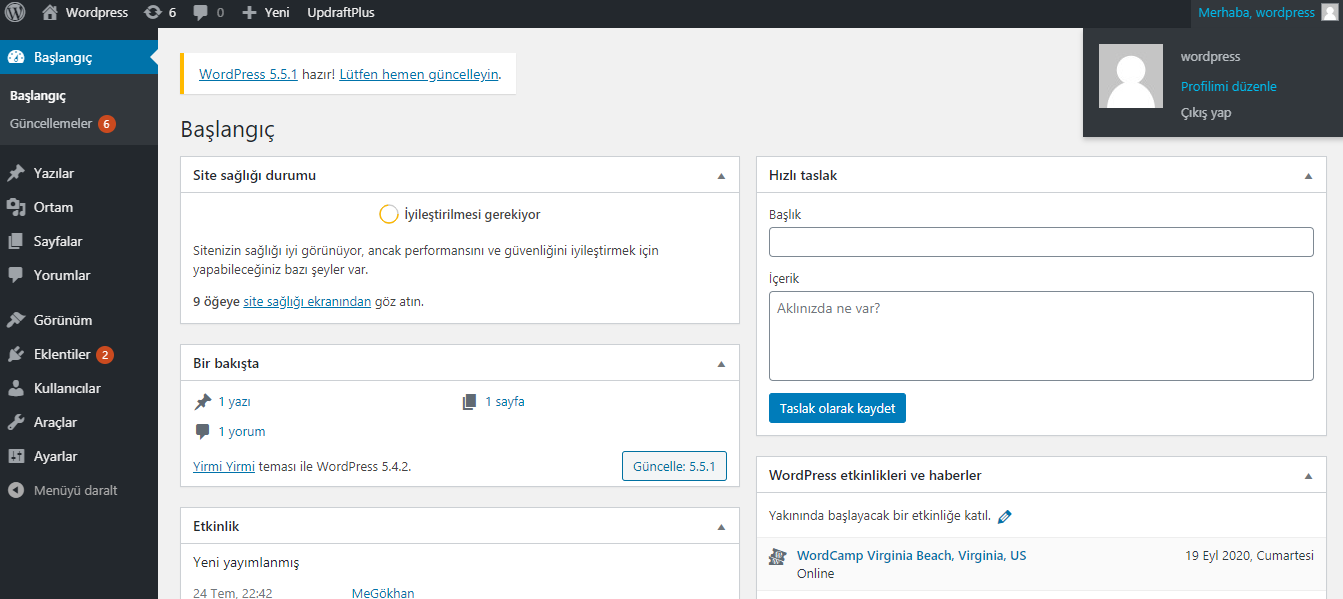
Task: Click the comment icon beside 1 yorum
Action: click(x=203, y=432)
